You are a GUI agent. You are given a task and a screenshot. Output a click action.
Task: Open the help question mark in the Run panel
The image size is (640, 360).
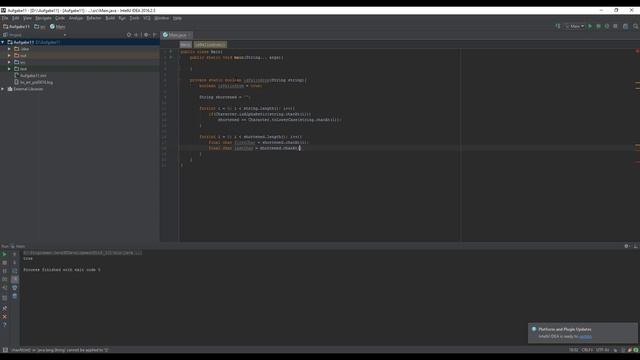[4, 324]
